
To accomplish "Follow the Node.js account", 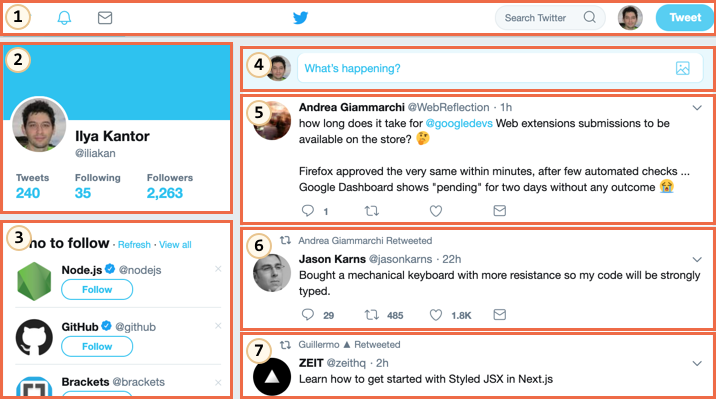I will coord(97,289).
